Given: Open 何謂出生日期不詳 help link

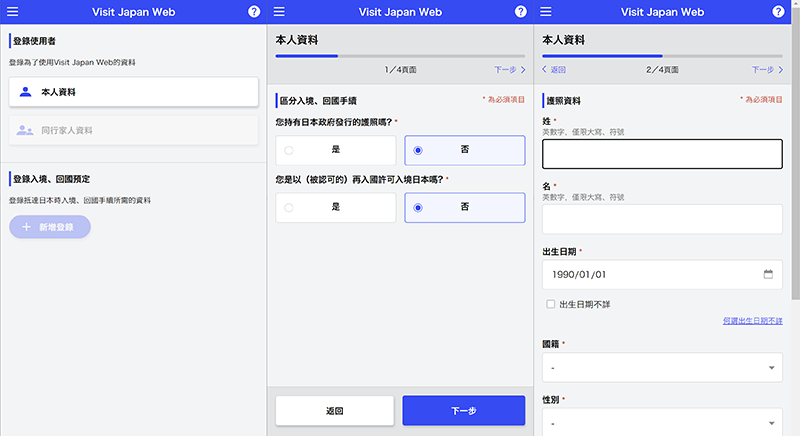Looking at the screenshot, I should (753, 321).
